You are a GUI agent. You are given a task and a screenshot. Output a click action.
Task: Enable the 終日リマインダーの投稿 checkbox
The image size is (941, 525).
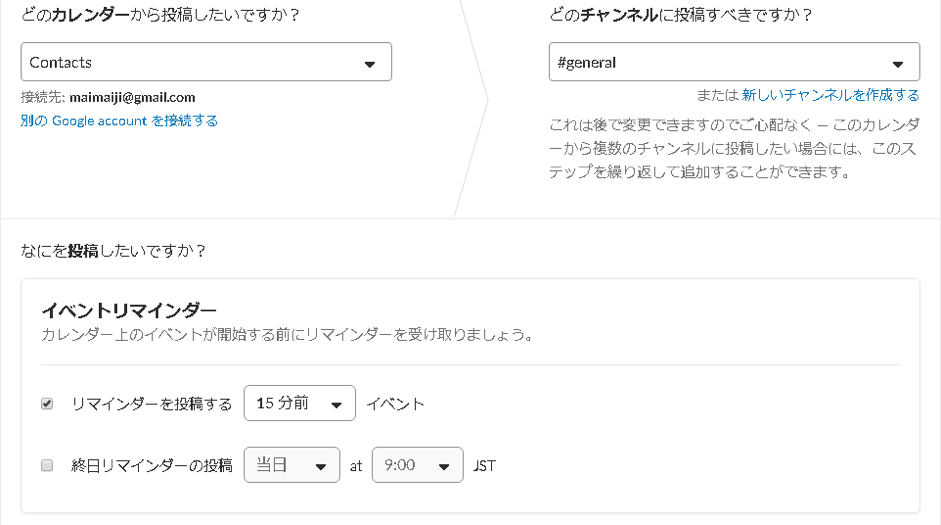click(x=47, y=465)
